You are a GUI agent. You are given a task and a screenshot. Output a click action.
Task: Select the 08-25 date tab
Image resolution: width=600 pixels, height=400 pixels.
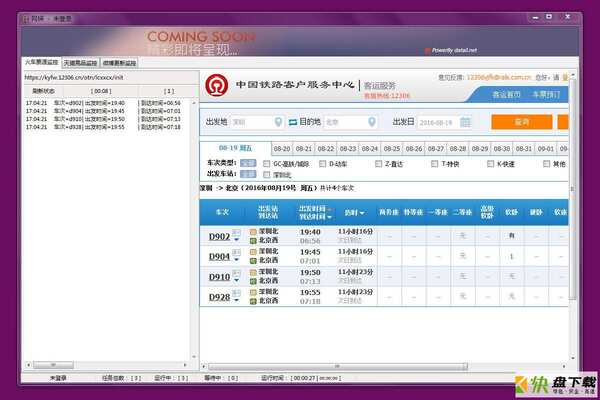pyautogui.click(x=392, y=149)
